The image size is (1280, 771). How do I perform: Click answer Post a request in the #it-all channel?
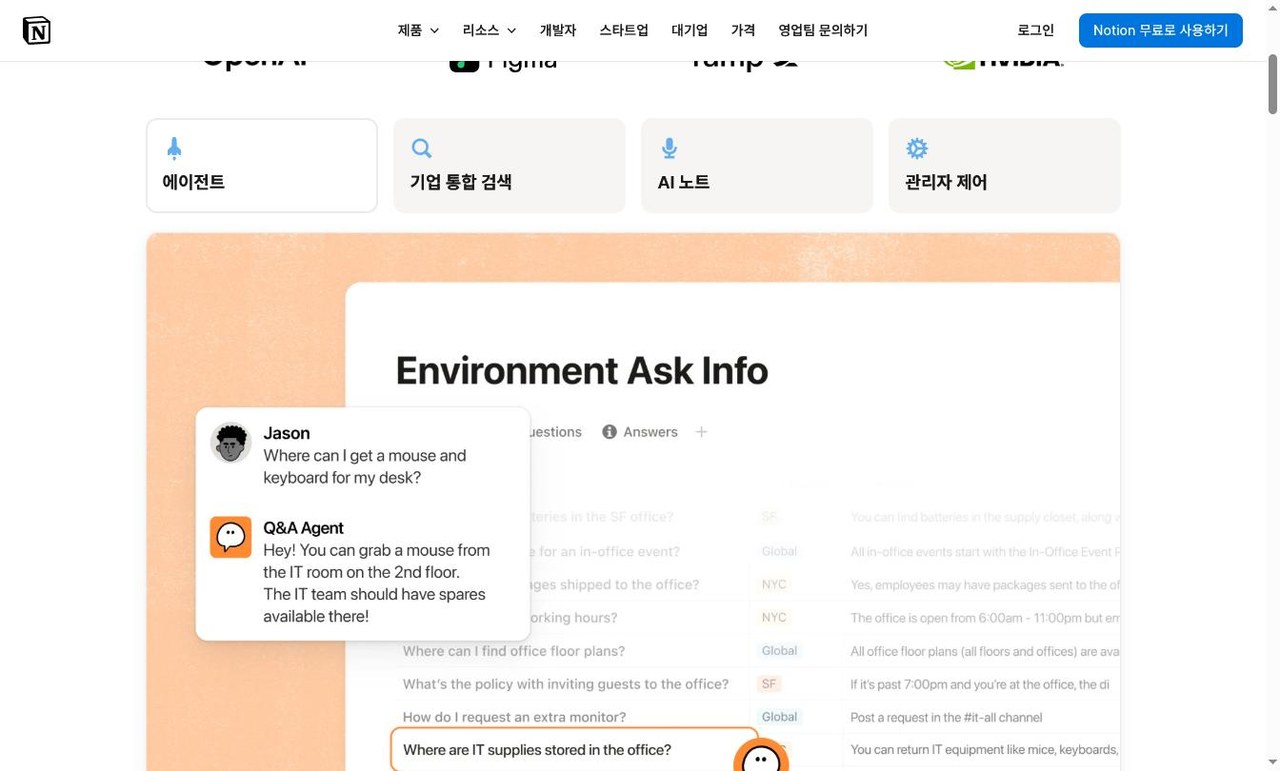(946, 717)
